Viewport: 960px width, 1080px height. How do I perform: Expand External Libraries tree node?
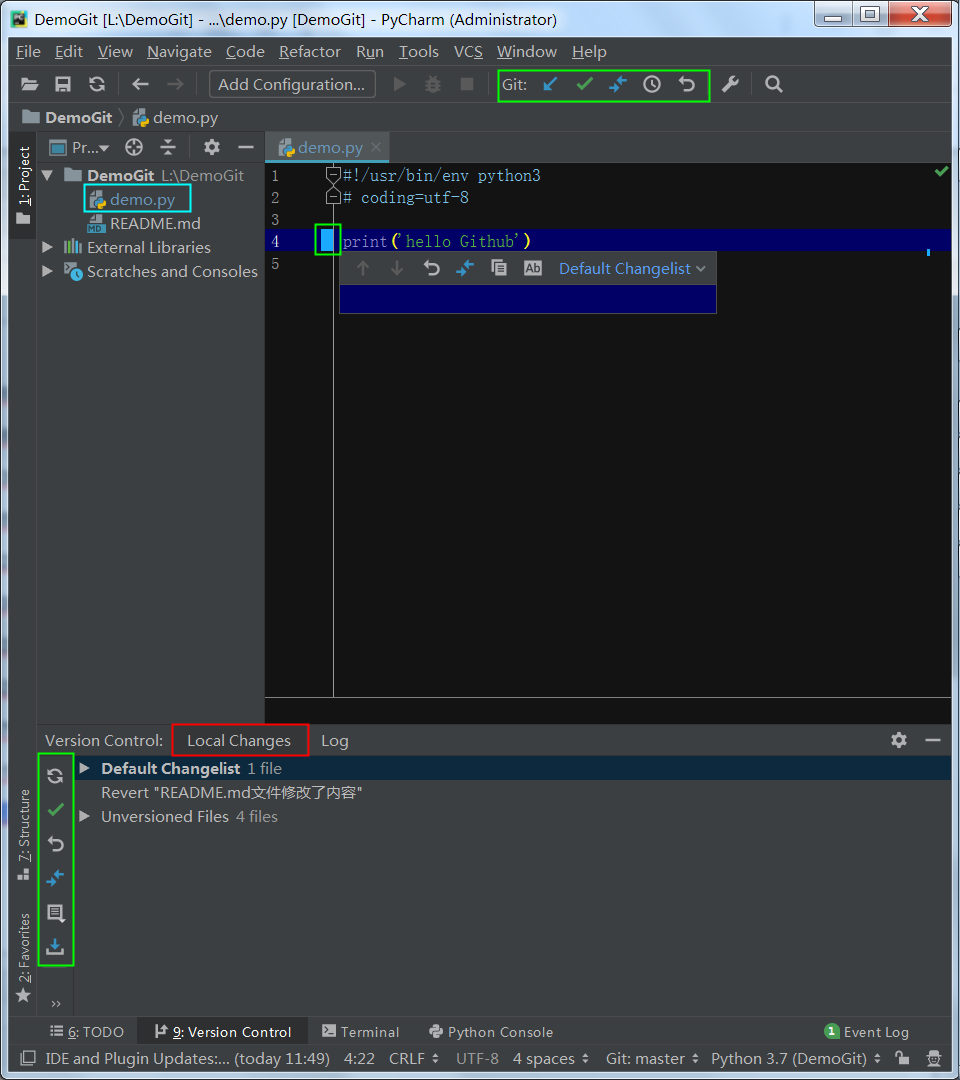click(x=48, y=247)
